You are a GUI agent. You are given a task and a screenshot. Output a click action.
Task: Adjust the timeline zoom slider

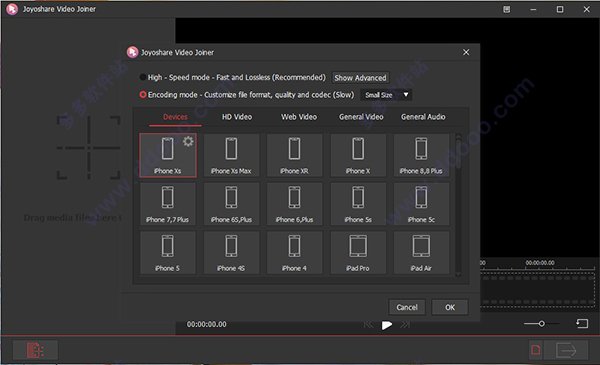(x=541, y=324)
